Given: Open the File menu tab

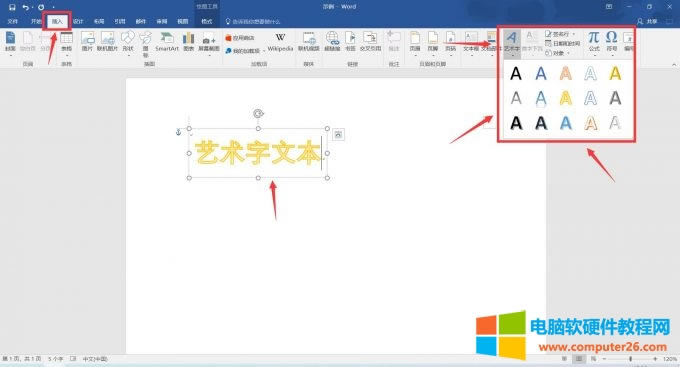Looking at the screenshot, I should pos(13,21).
